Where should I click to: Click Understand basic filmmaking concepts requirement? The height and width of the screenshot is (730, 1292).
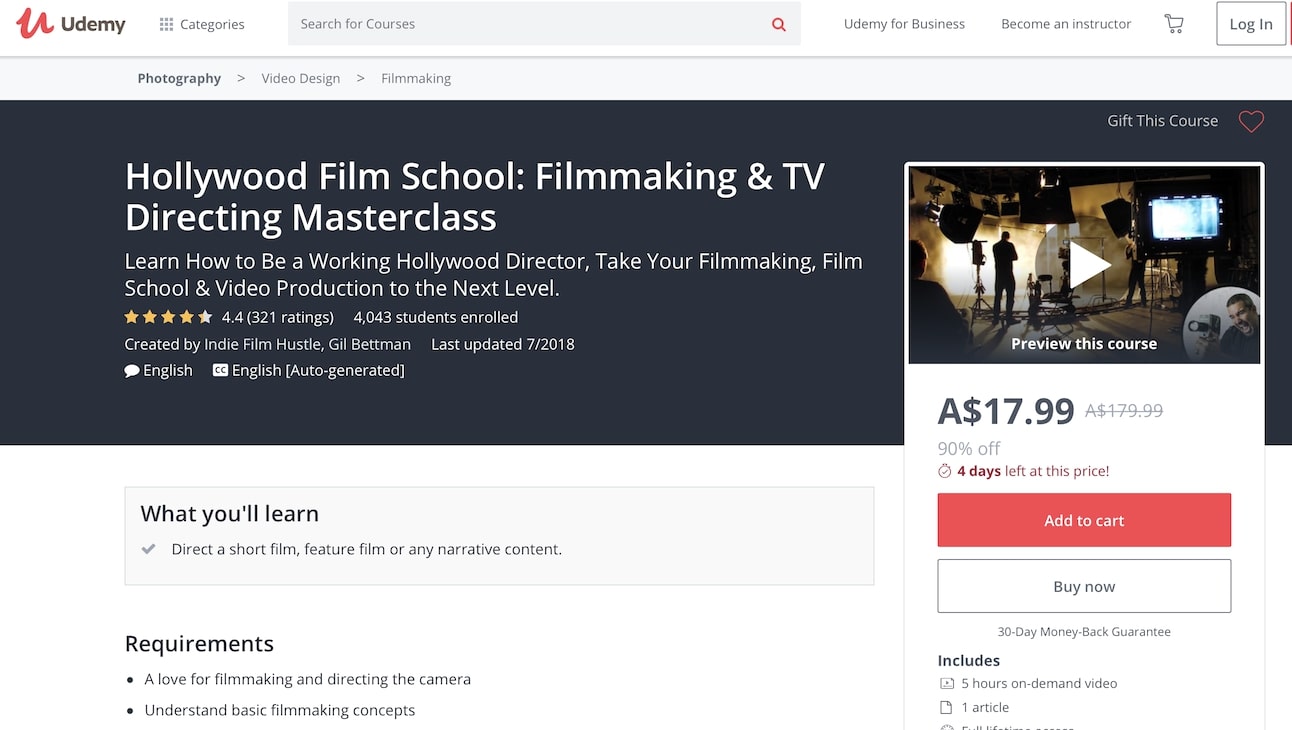click(280, 710)
